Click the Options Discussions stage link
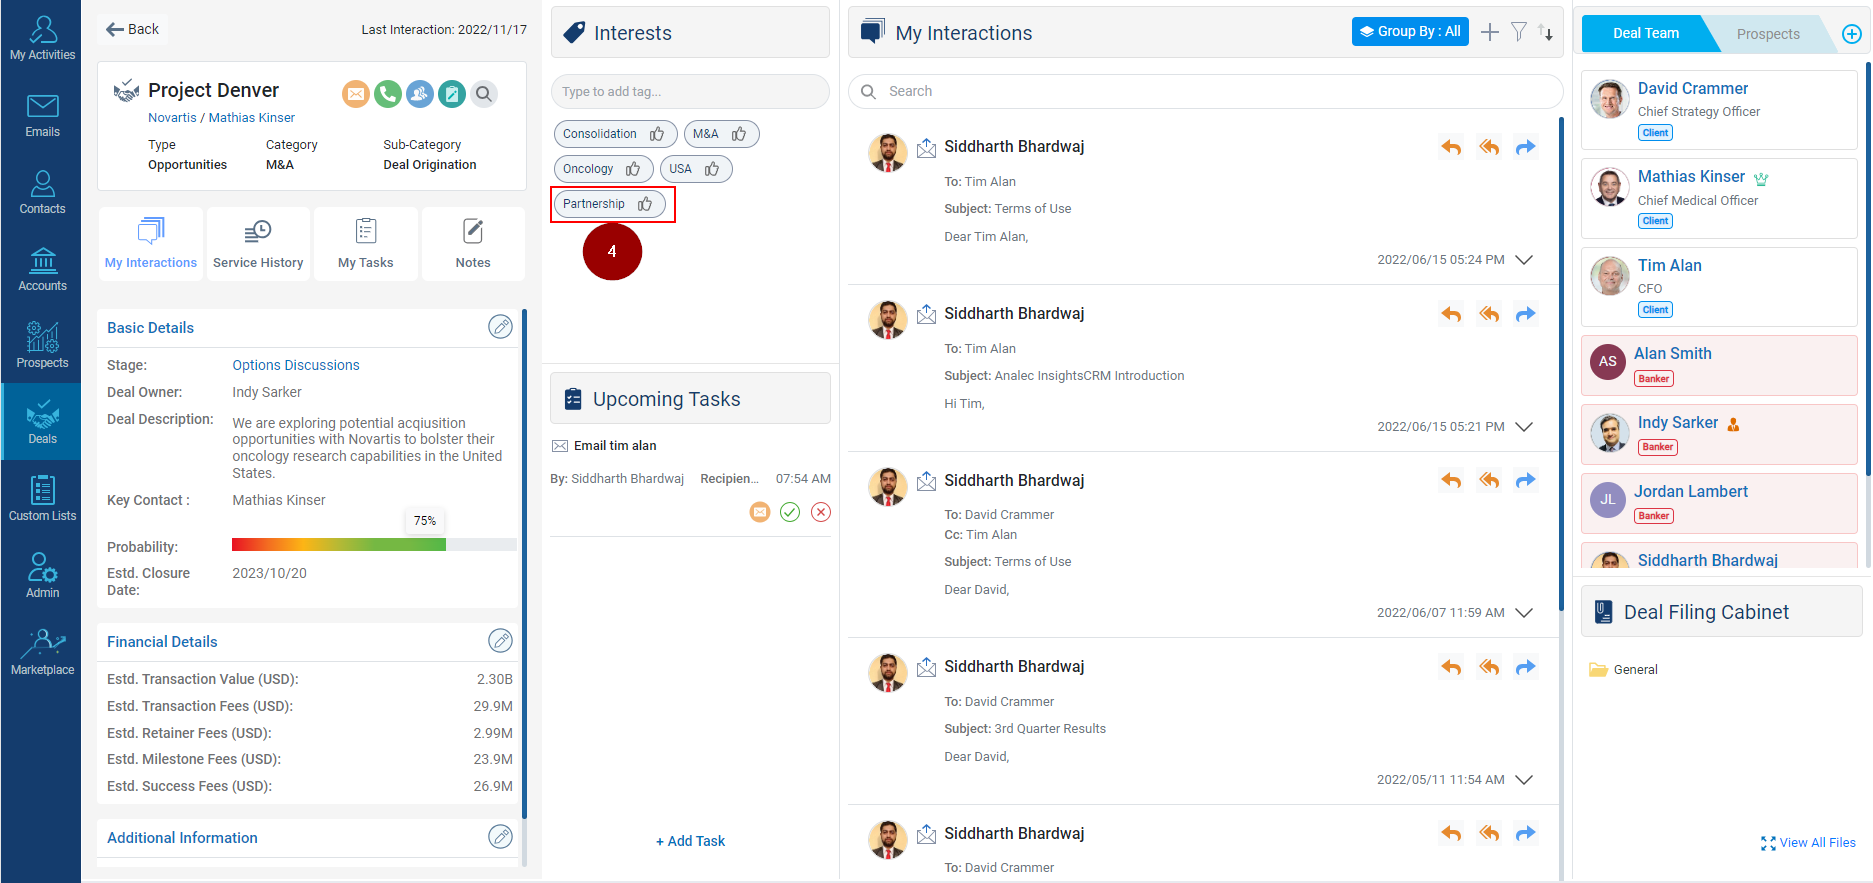 coord(296,365)
